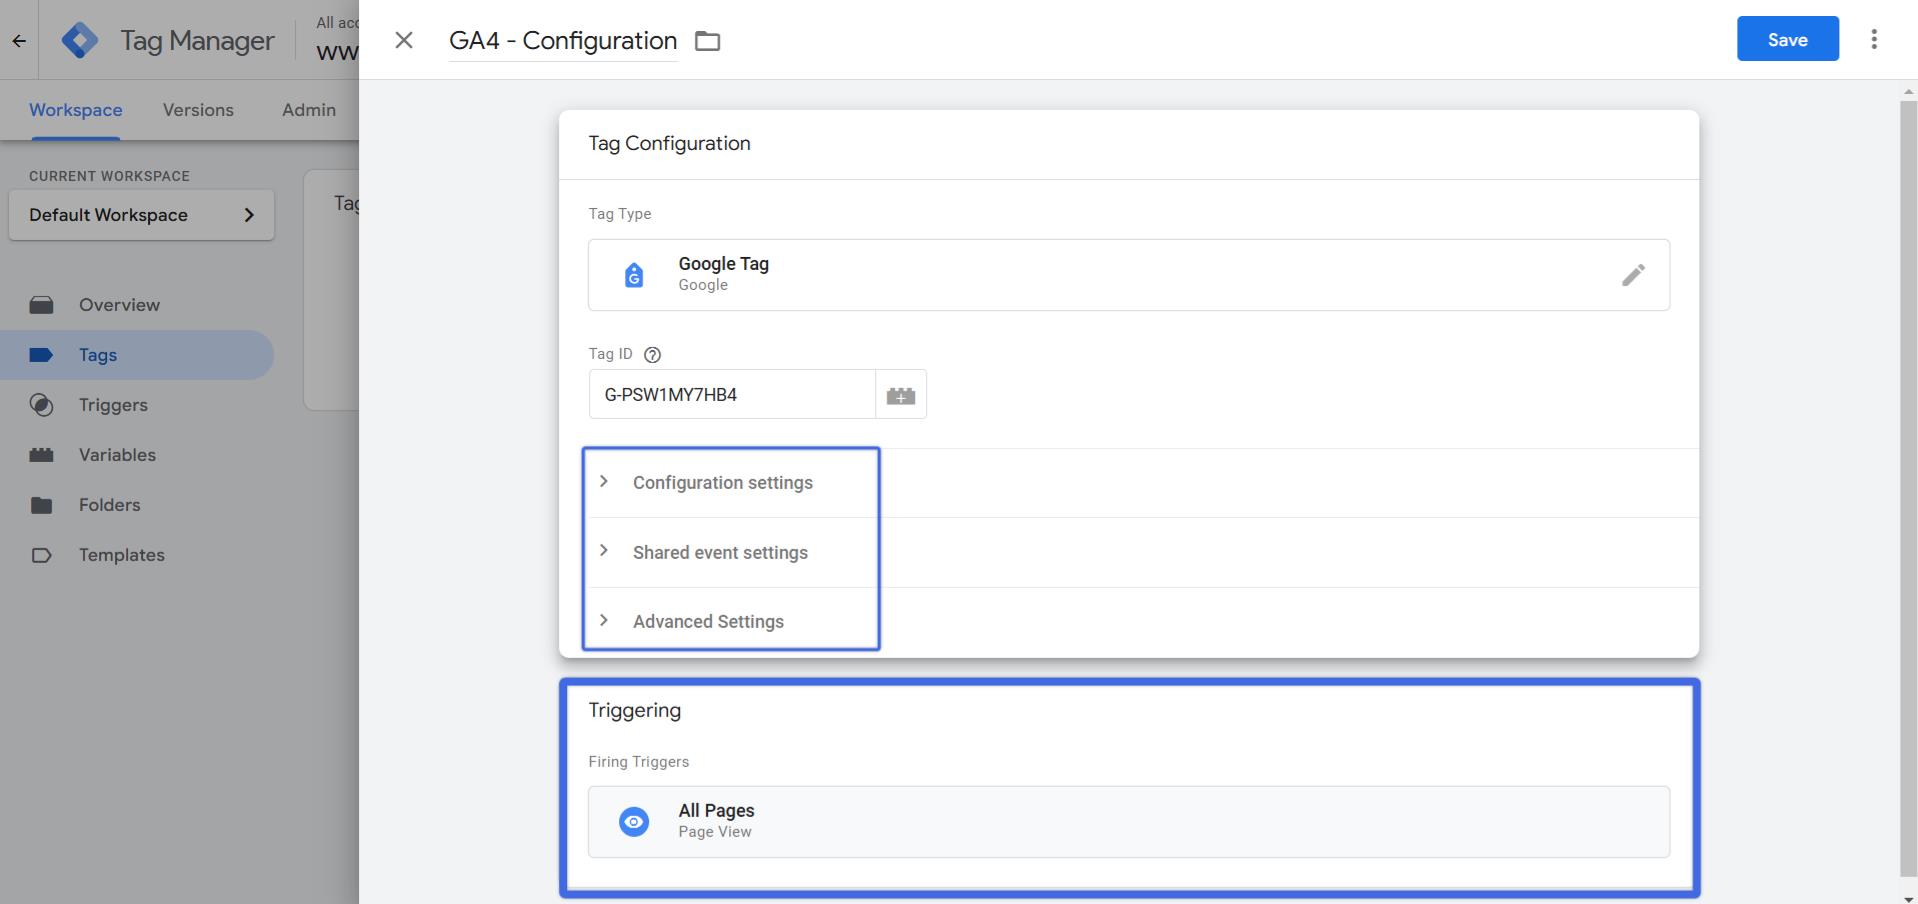The height and width of the screenshot is (904, 1918).
Task: Click the Variables sidebar icon
Action: pos(41,455)
